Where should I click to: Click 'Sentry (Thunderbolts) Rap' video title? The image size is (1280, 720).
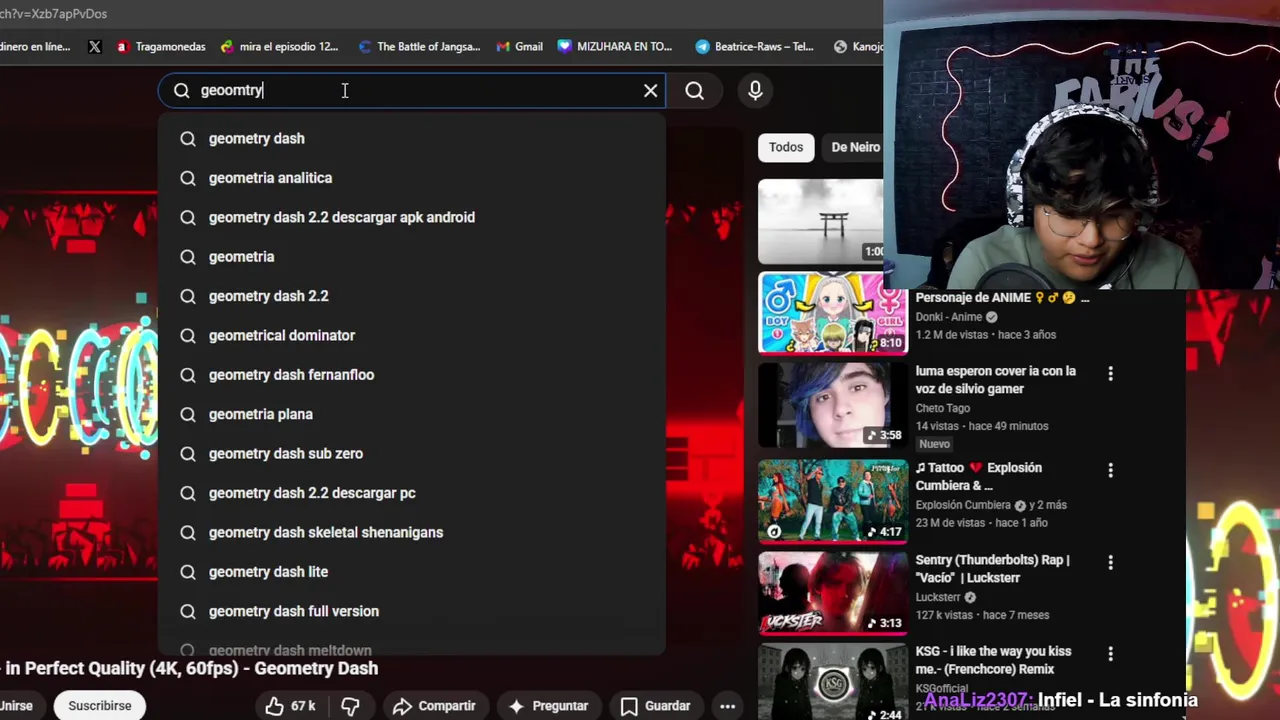point(993,569)
